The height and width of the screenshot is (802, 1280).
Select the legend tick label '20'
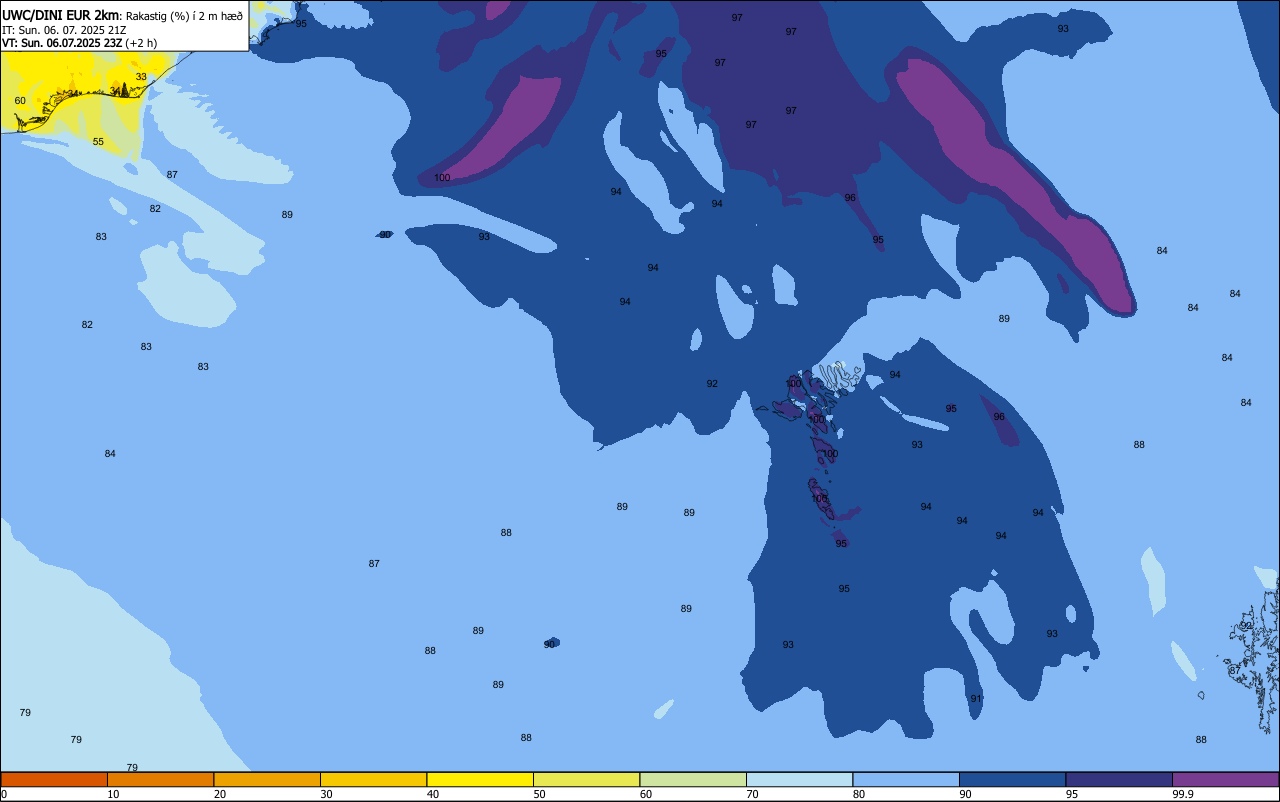coord(220,794)
